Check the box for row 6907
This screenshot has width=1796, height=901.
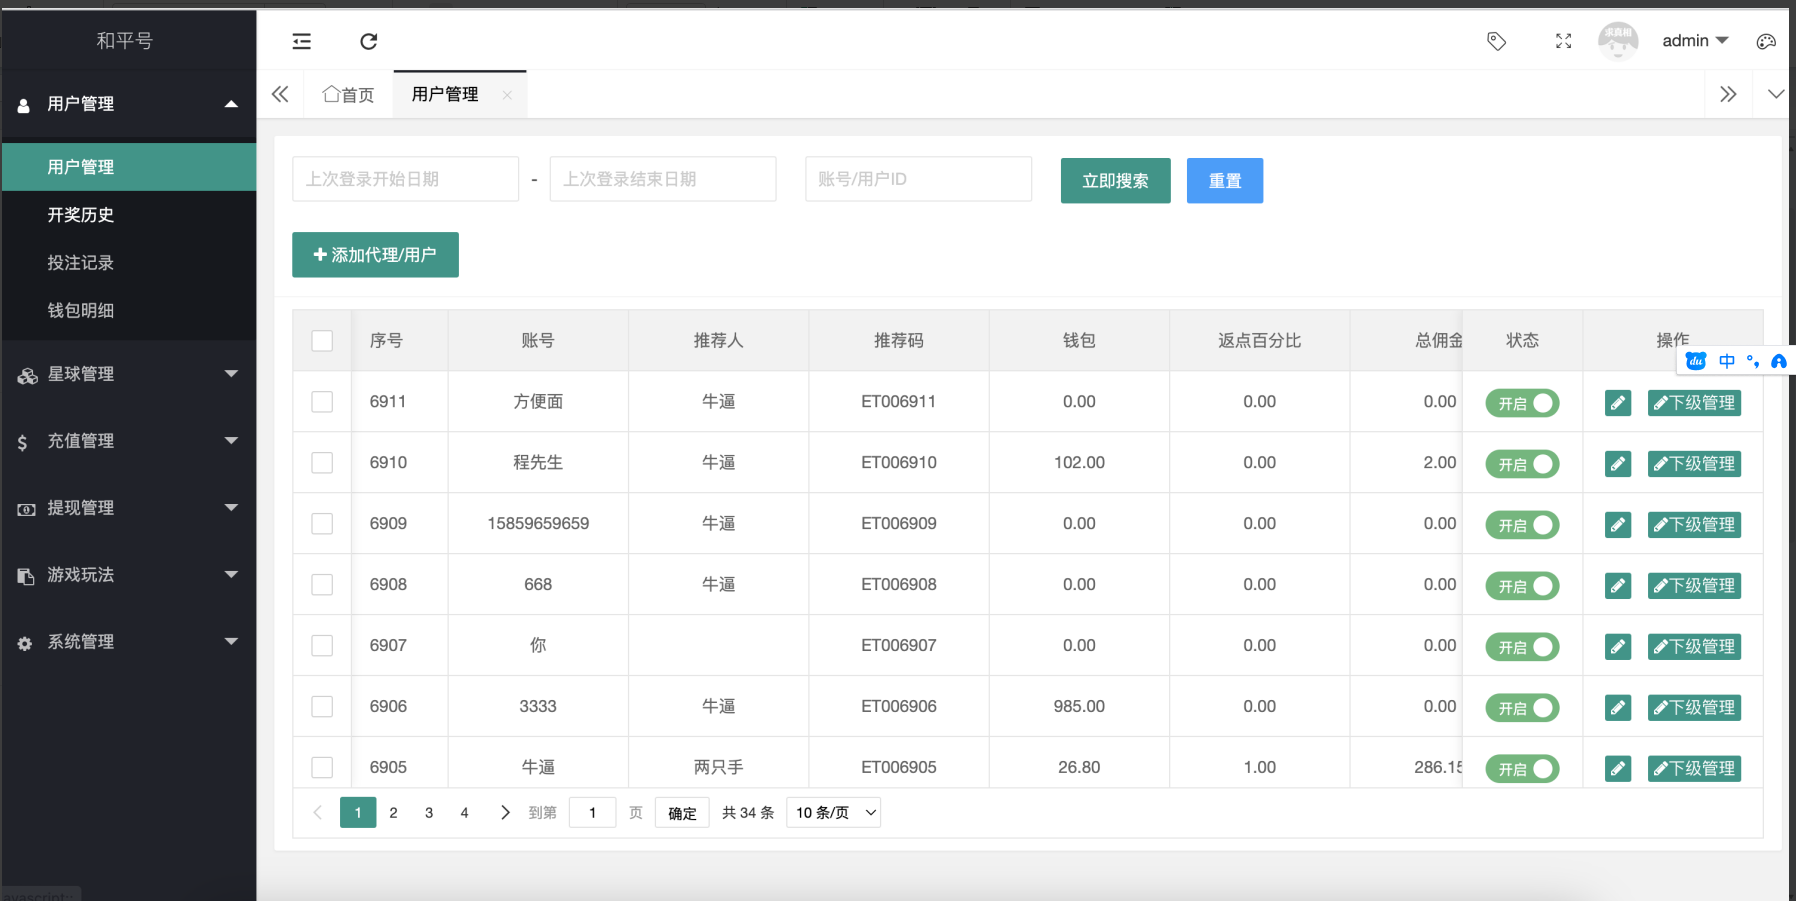(322, 646)
